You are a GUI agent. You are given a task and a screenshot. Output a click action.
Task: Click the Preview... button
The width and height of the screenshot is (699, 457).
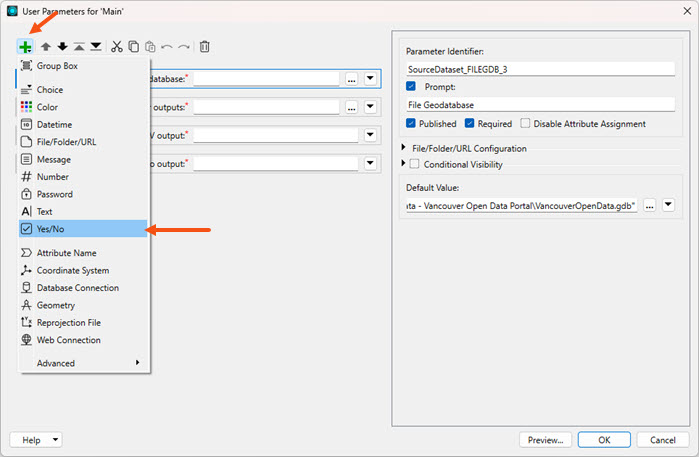(546, 440)
